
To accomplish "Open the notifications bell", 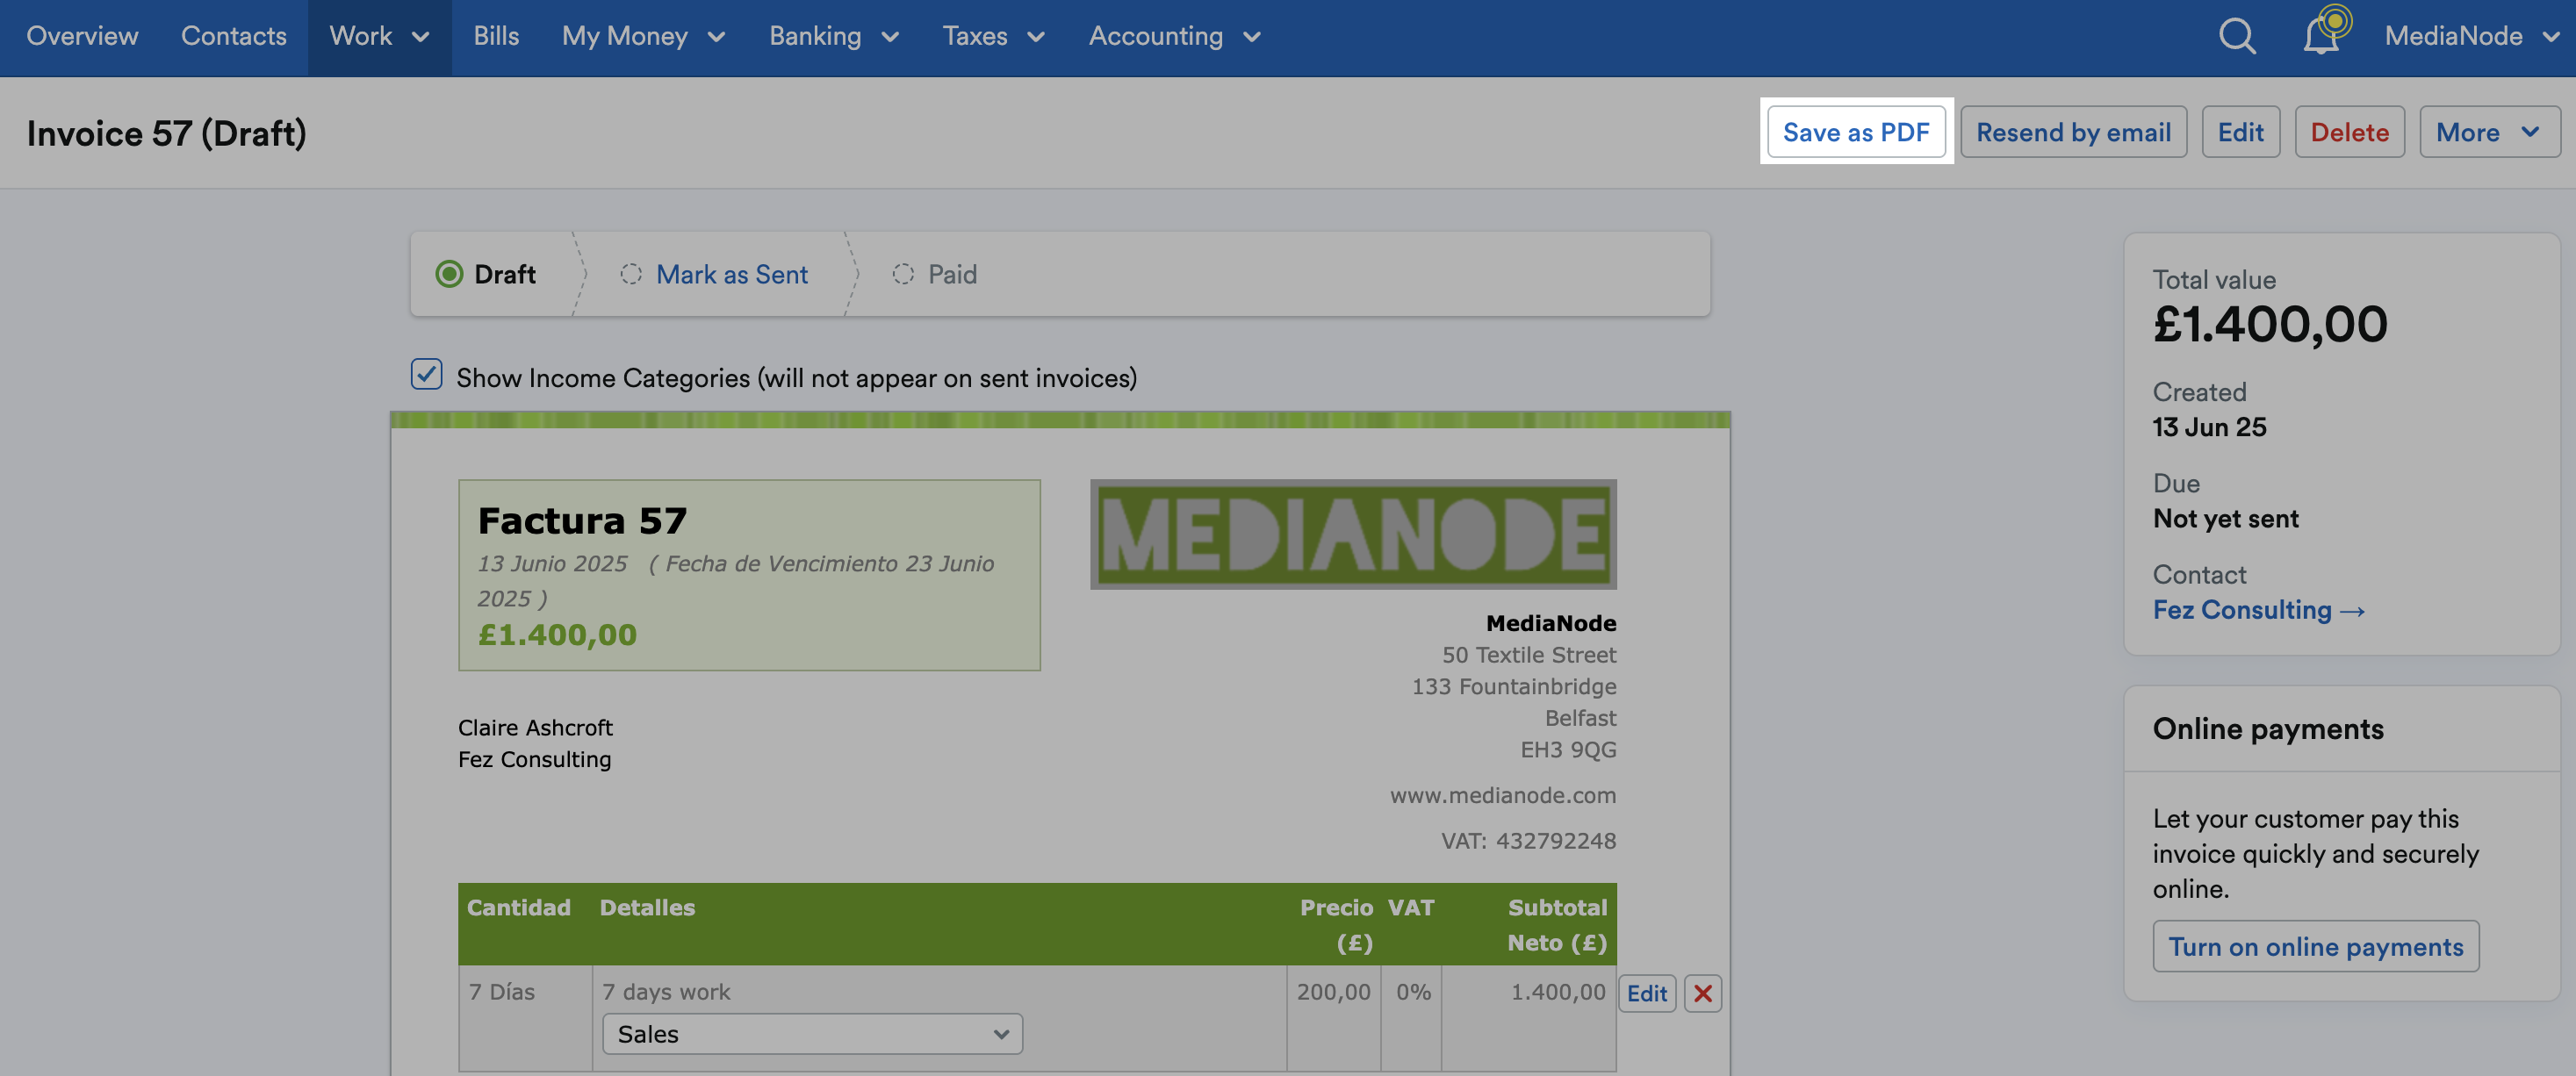I will (2320, 37).
